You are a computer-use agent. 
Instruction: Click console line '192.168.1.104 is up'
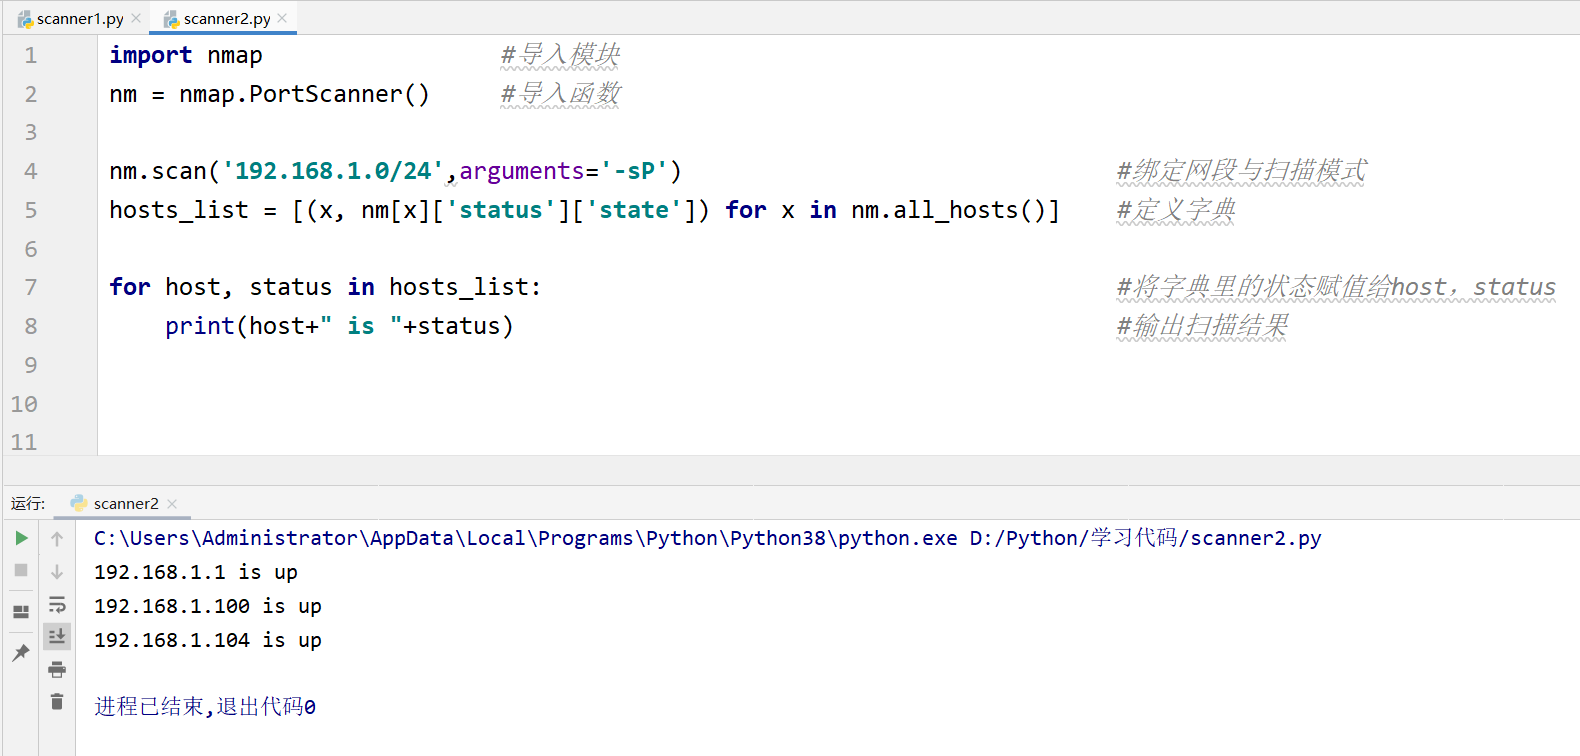point(208,640)
